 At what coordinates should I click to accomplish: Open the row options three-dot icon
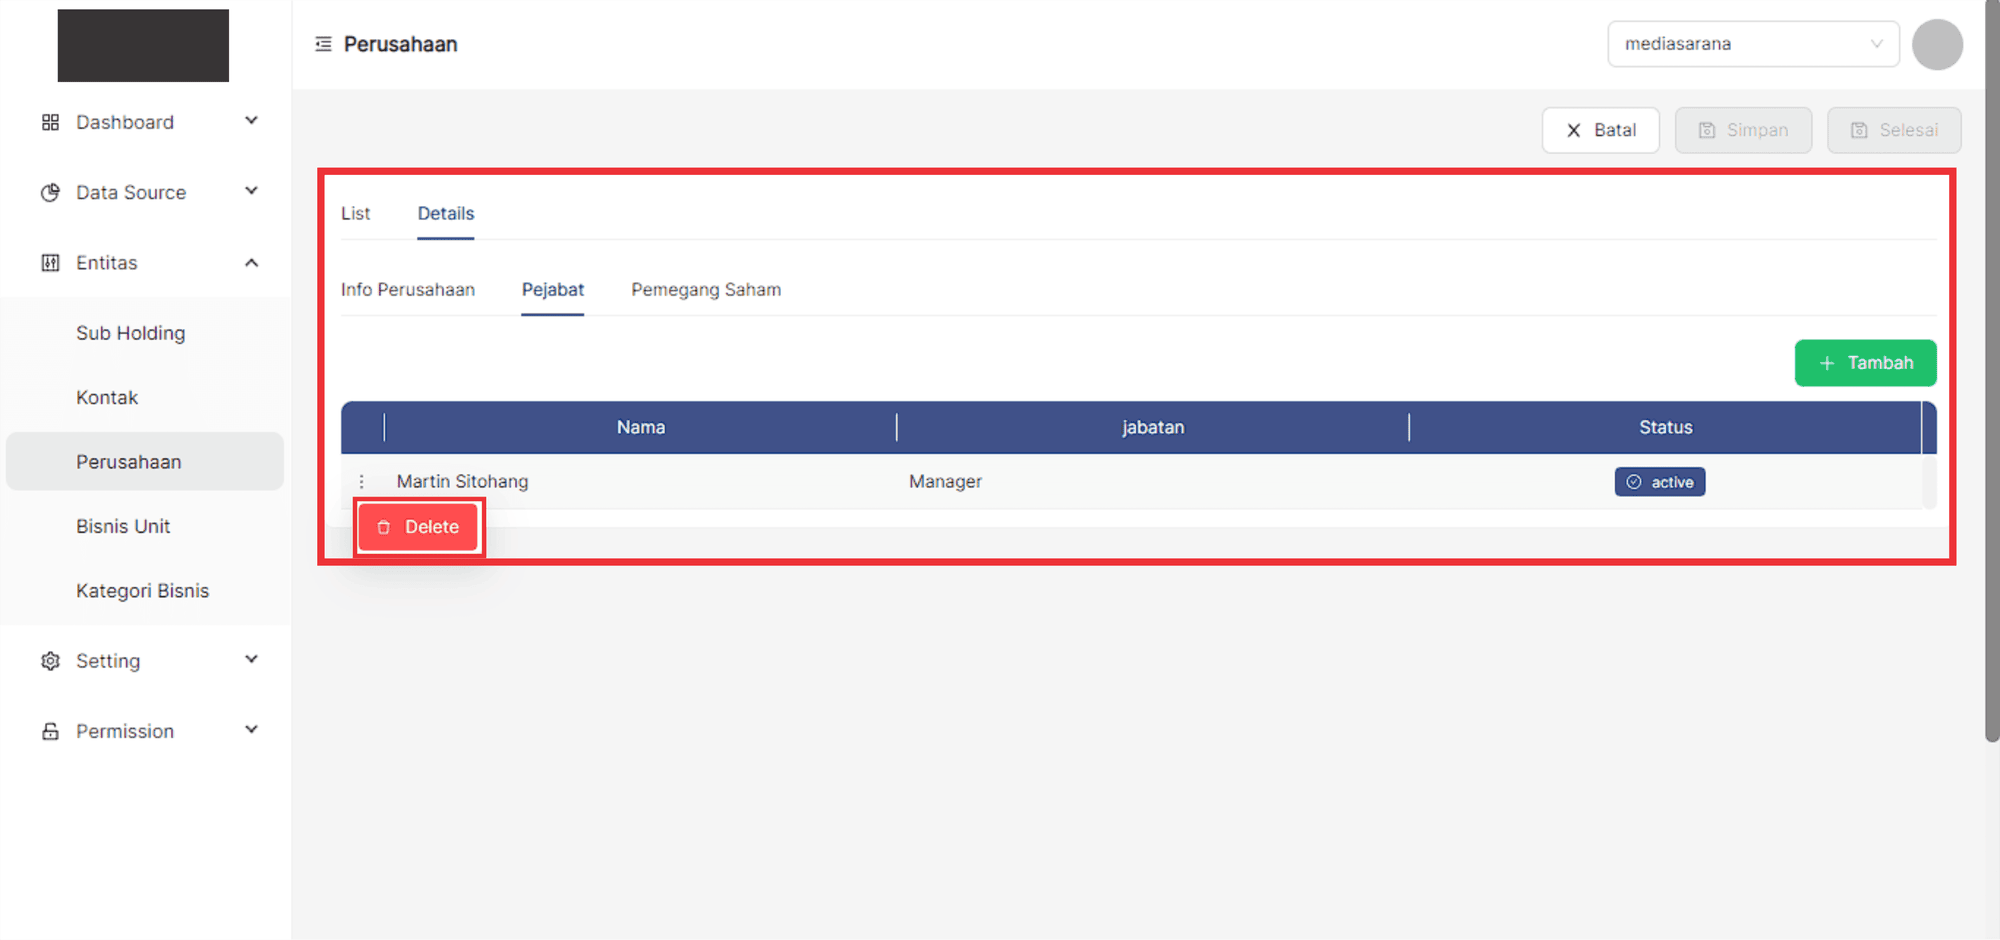click(362, 482)
